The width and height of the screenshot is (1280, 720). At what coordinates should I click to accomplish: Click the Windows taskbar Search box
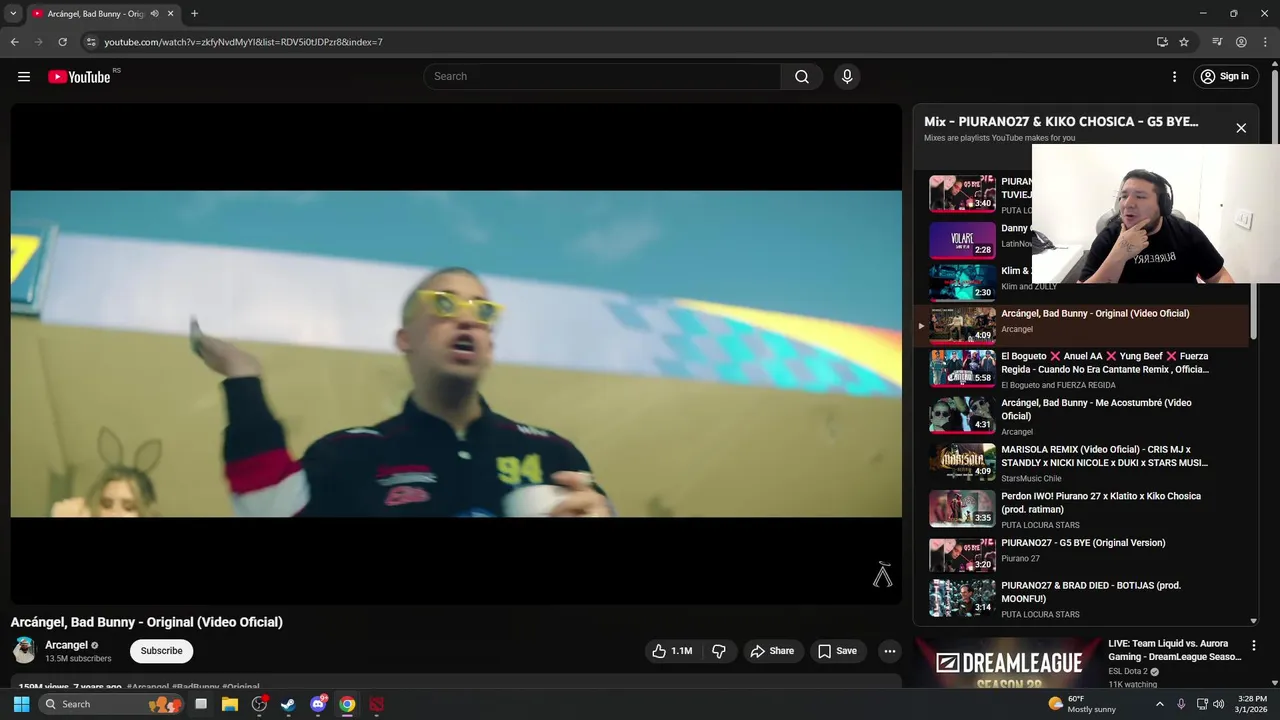click(112, 704)
